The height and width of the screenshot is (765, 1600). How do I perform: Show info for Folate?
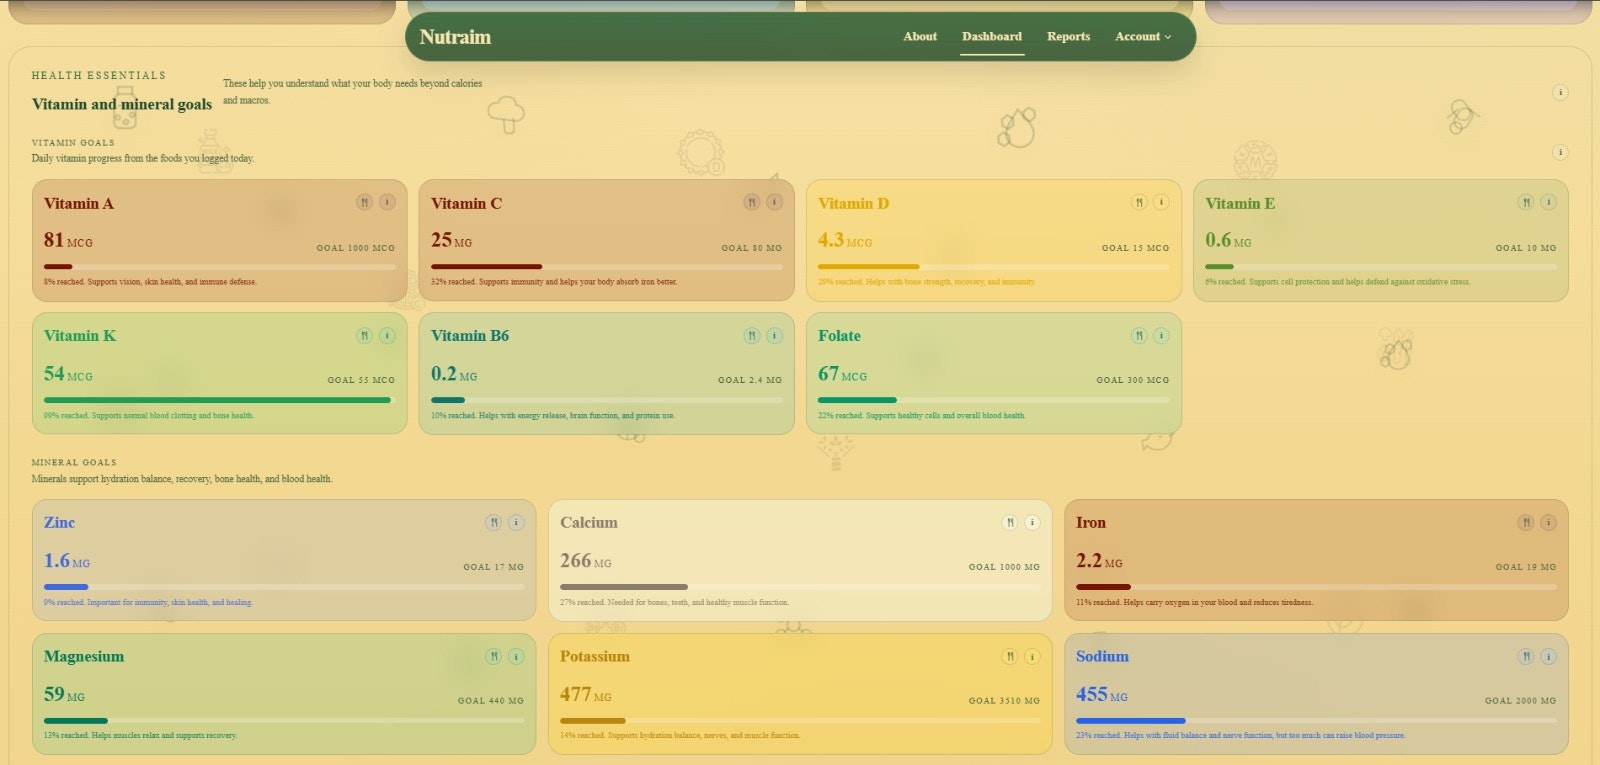1161,335
